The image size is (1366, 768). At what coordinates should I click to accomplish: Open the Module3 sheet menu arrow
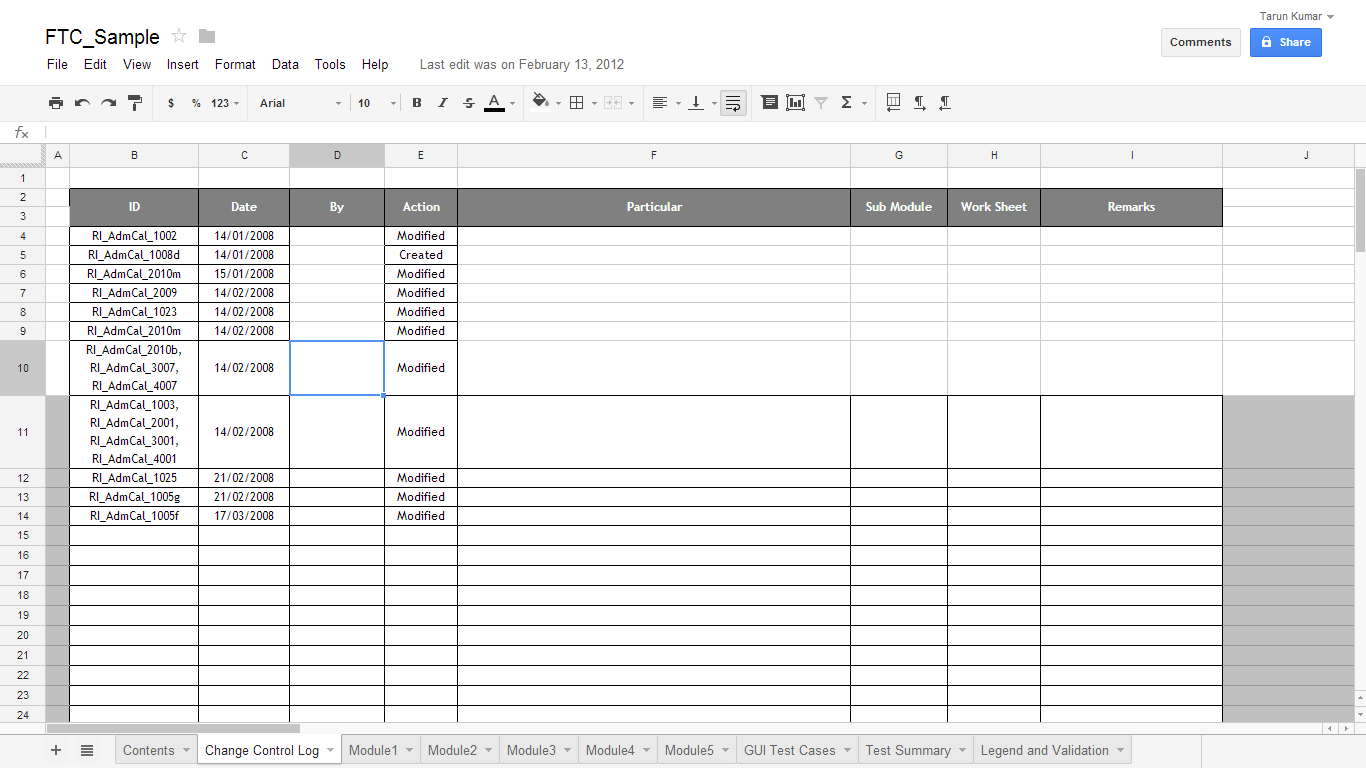pyautogui.click(x=568, y=749)
